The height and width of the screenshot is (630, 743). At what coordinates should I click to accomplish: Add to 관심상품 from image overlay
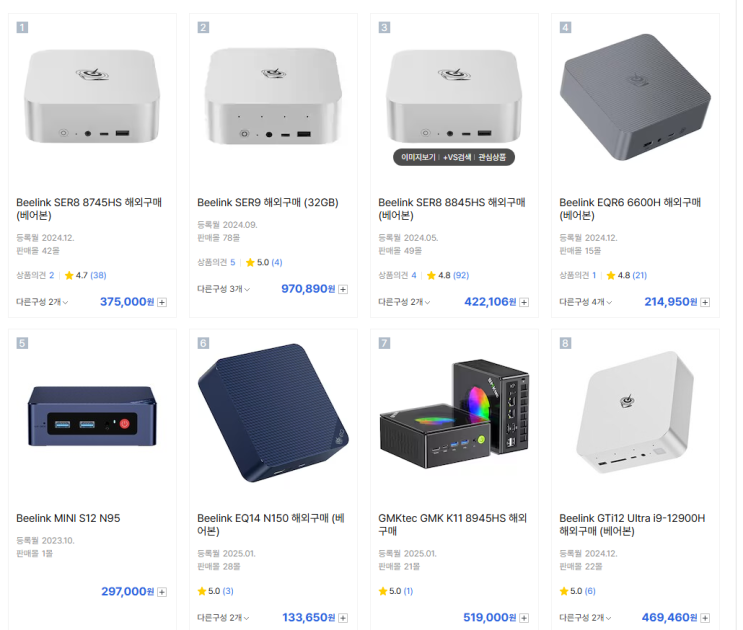click(492, 157)
